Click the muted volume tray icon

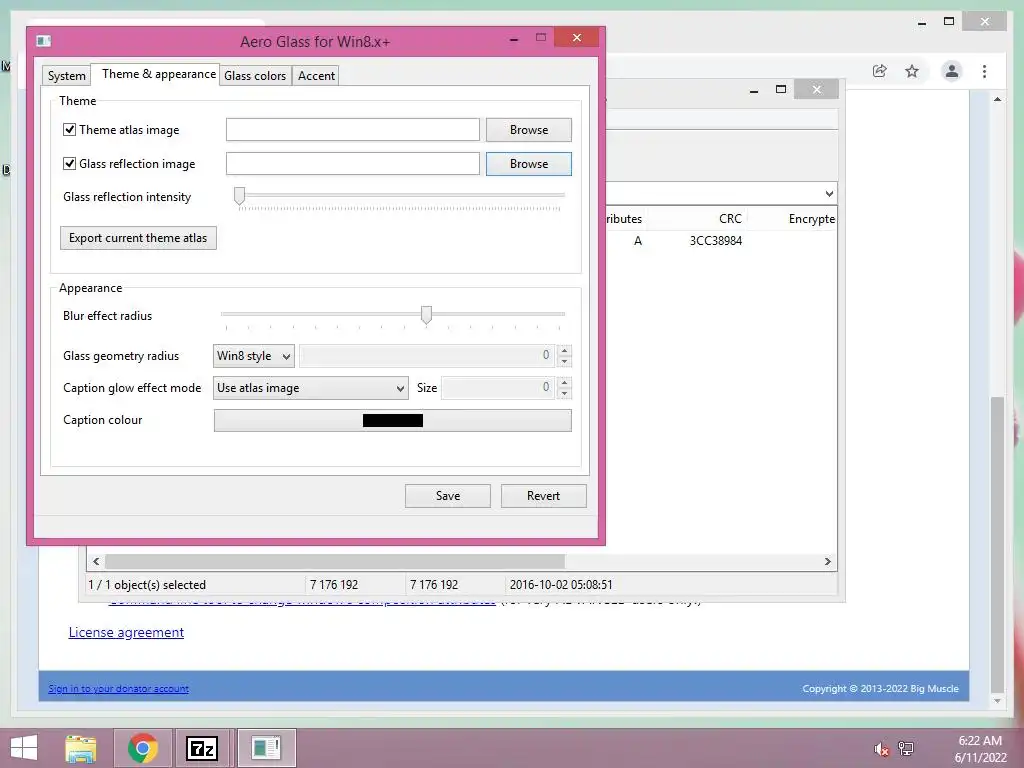(x=881, y=748)
